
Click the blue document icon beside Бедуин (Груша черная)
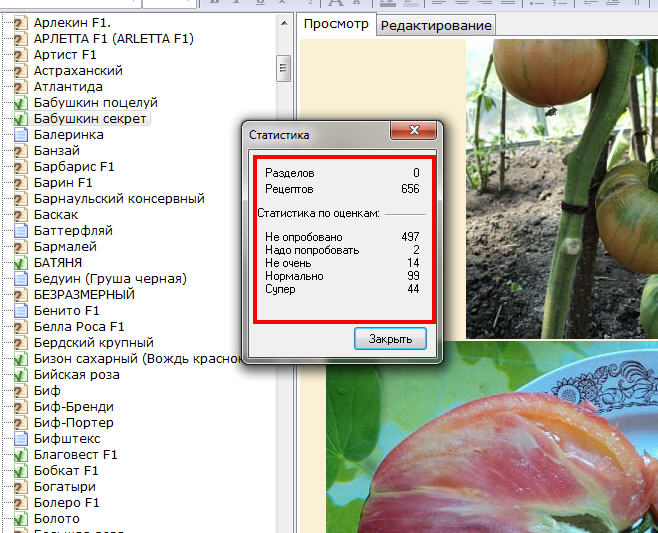21,279
